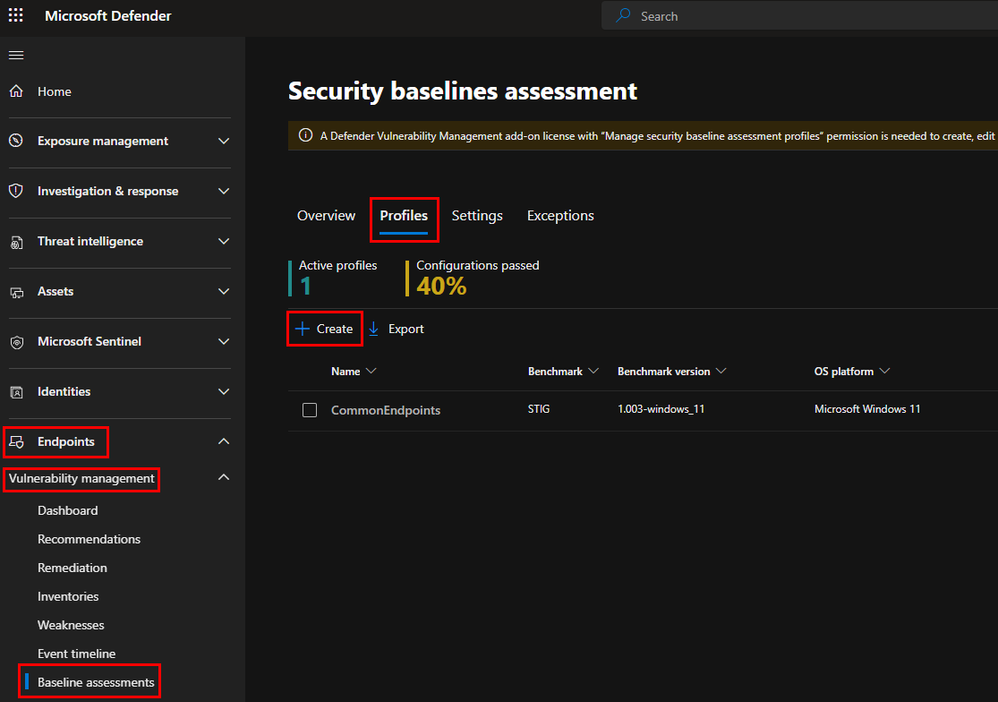Open Recommendations under Vulnerability management
The image size is (998, 702).
click(x=89, y=539)
